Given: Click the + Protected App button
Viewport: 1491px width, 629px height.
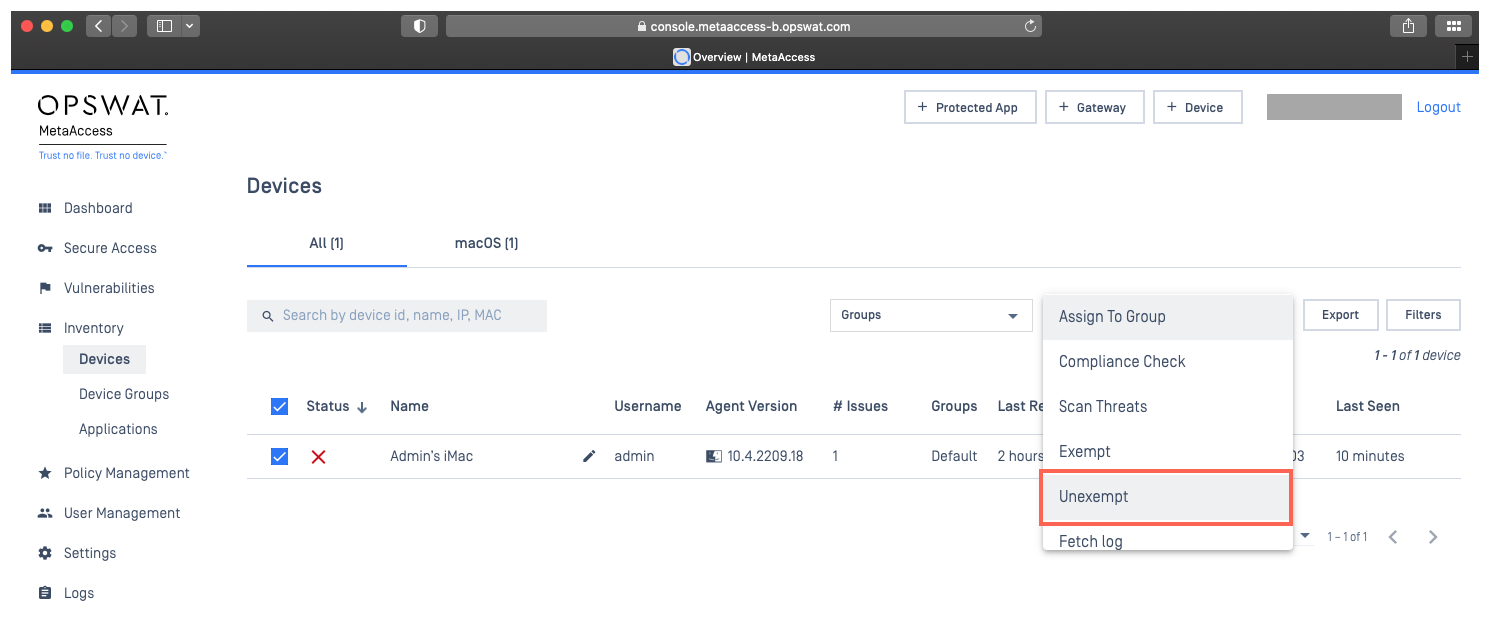Looking at the screenshot, I should pyautogui.click(x=970, y=107).
